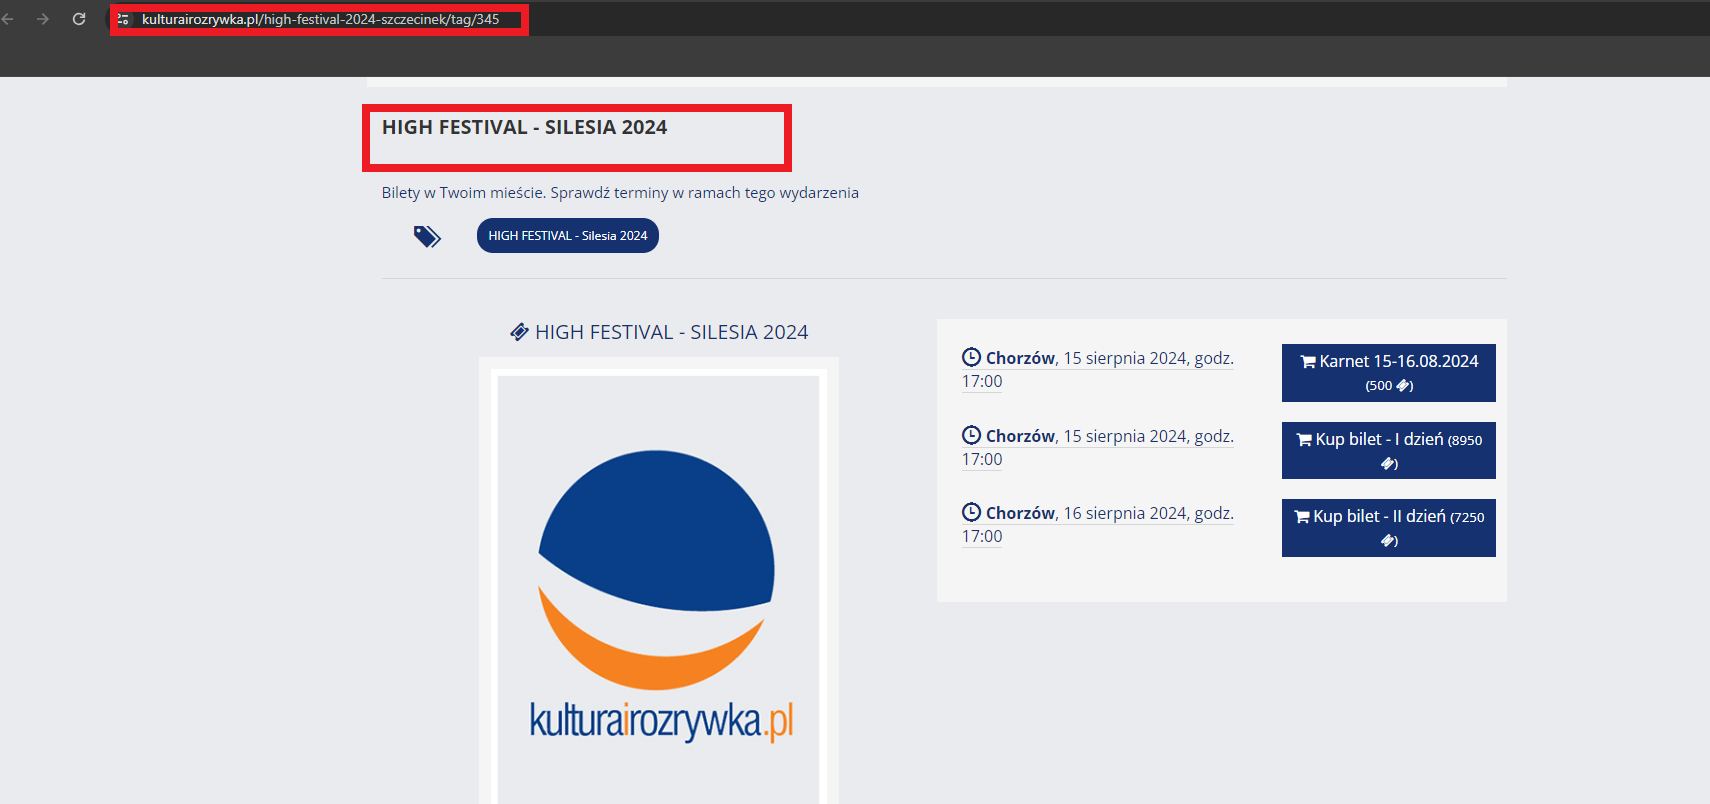The image size is (1710, 804).
Task: Select heading HIGH FESTIVAL - SILESIA 2024
Action: pos(524,127)
